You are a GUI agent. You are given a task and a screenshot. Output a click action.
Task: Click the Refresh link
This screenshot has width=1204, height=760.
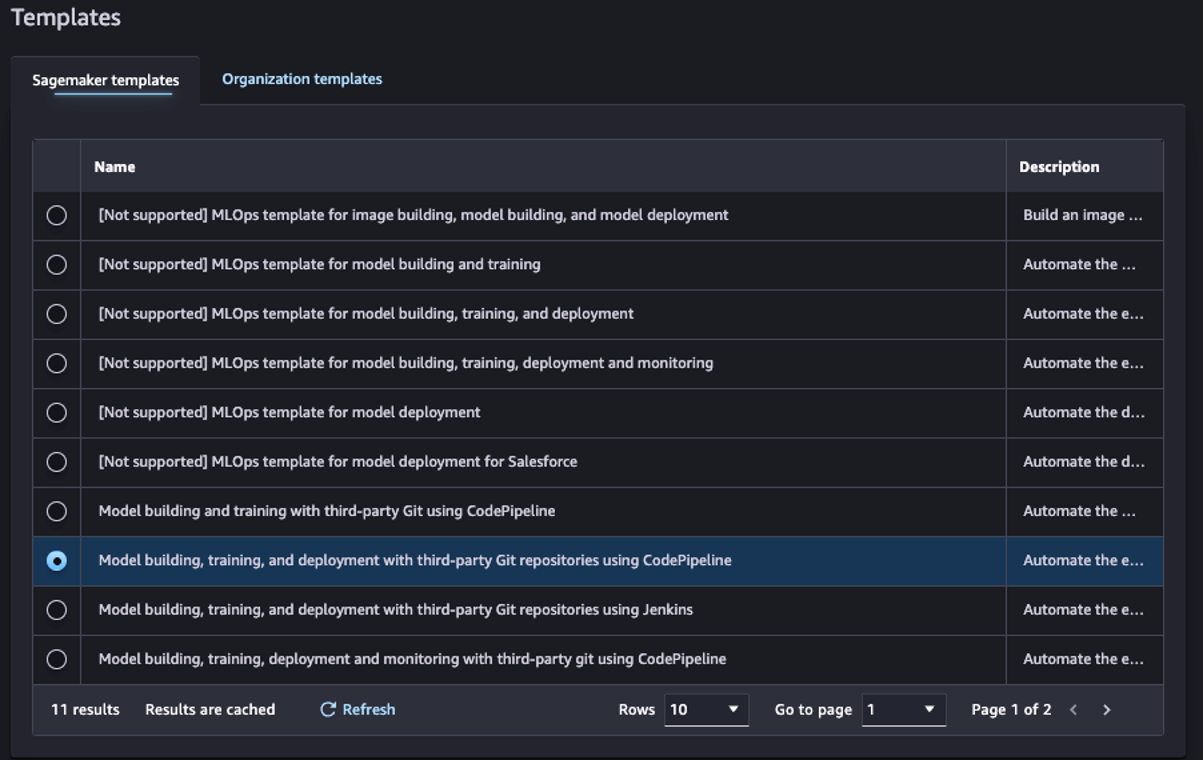[368, 709]
